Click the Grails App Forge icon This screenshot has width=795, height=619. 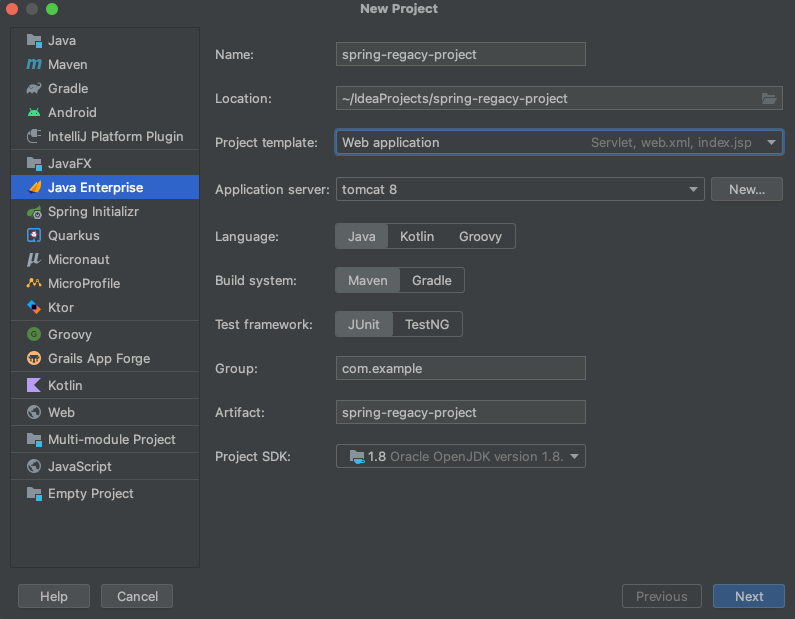click(34, 358)
